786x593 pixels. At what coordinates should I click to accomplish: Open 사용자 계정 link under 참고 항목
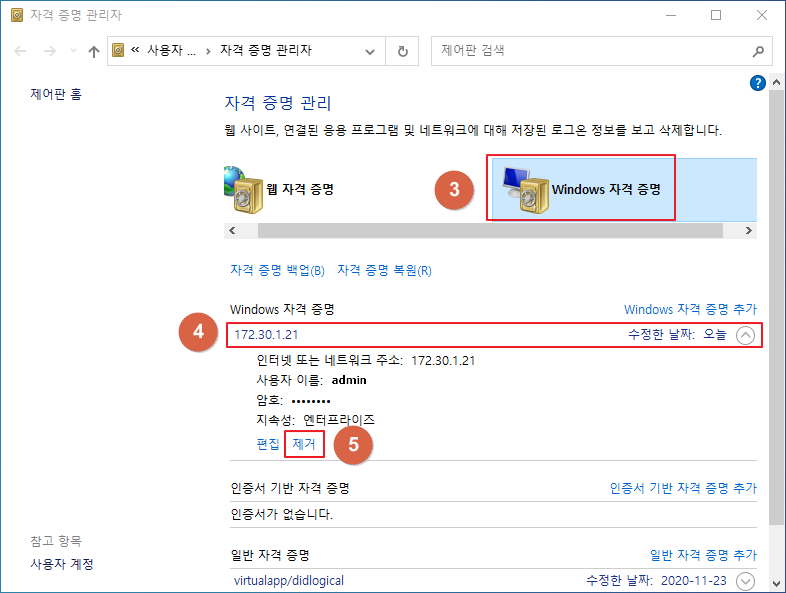tap(62, 564)
